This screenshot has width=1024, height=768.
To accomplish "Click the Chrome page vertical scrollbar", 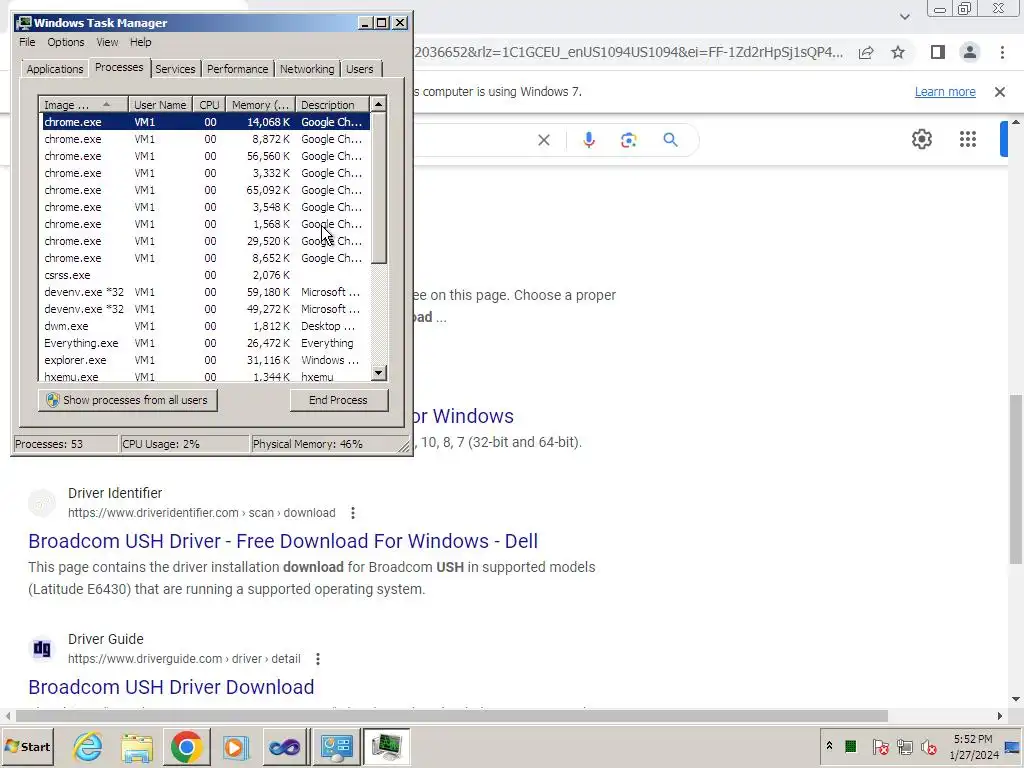I will pos(1016,480).
